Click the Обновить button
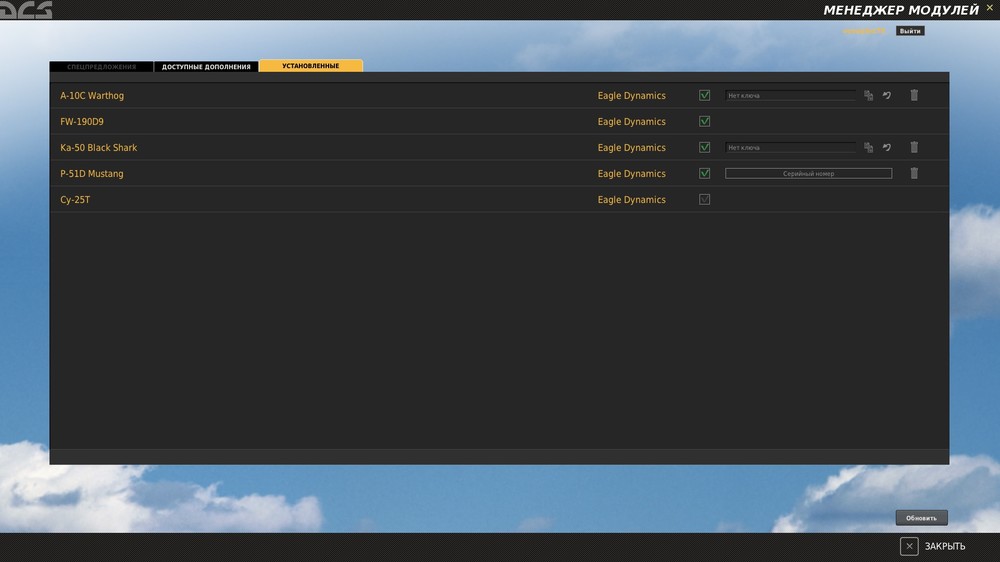1000x562 pixels. 921,518
